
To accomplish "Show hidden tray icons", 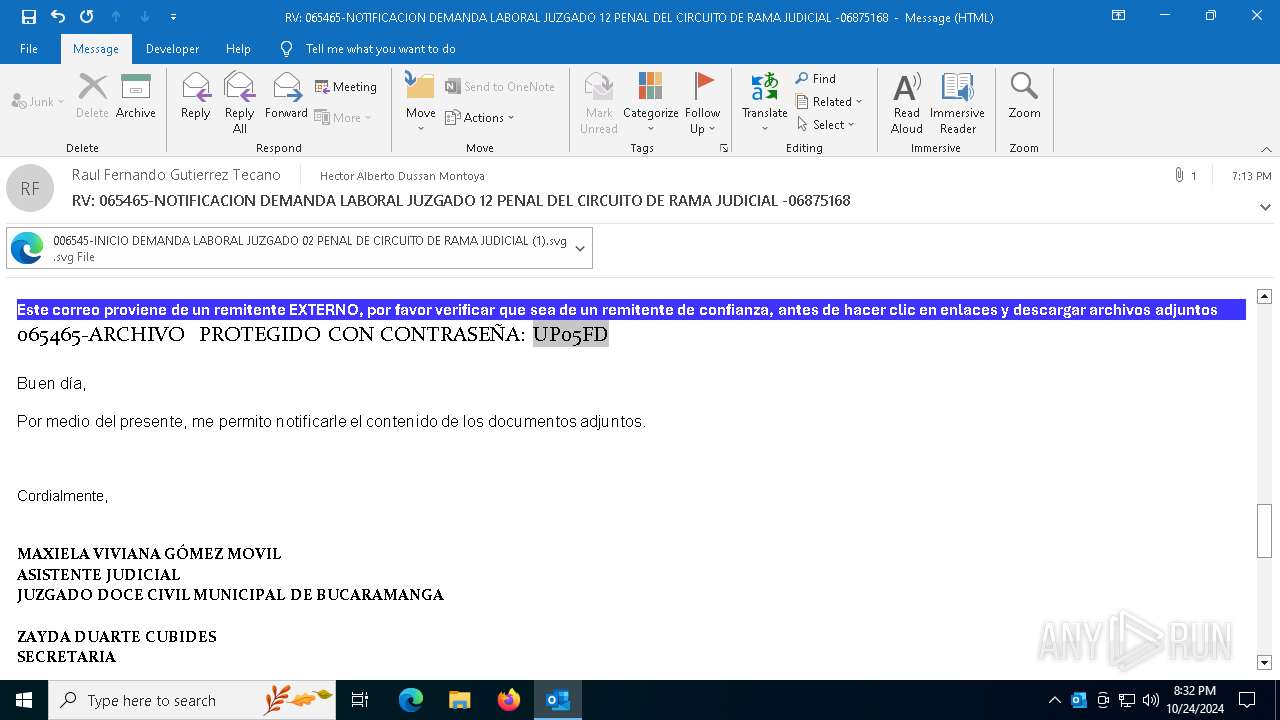I will (1054, 700).
